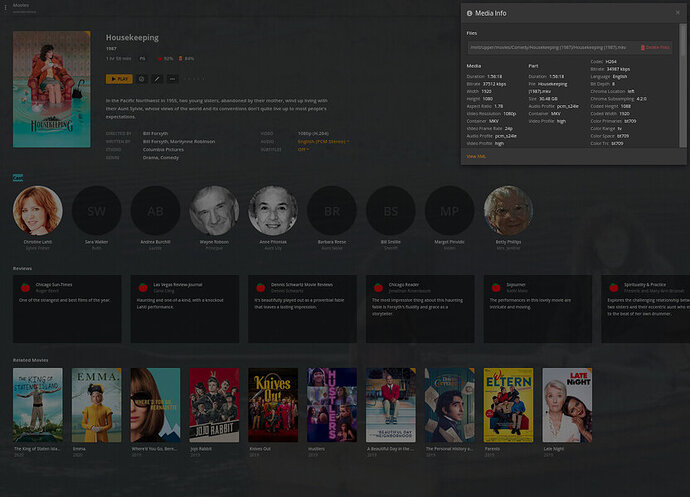Open the Chicago Sun-Times review card
Image resolution: width=690 pixels, height=497 pixels.
click(67, 309)
